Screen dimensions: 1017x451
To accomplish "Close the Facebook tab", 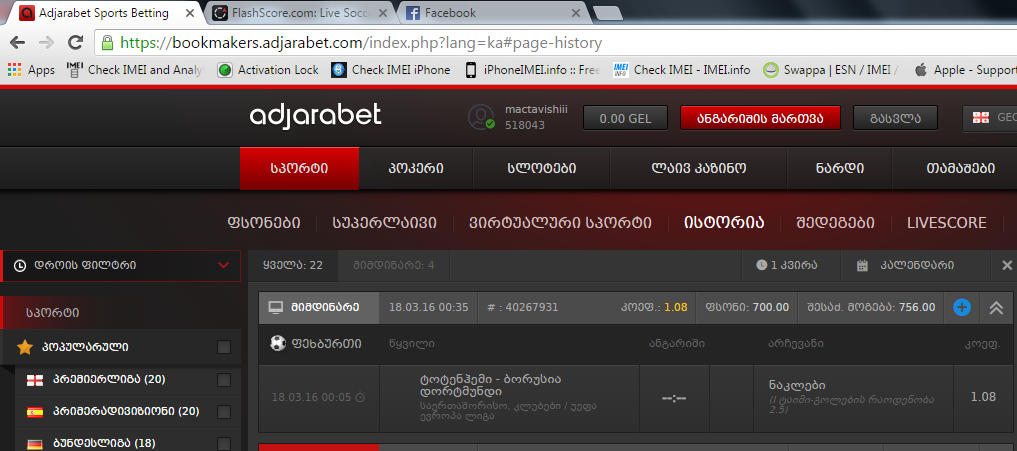I will (x=575, y=13).
